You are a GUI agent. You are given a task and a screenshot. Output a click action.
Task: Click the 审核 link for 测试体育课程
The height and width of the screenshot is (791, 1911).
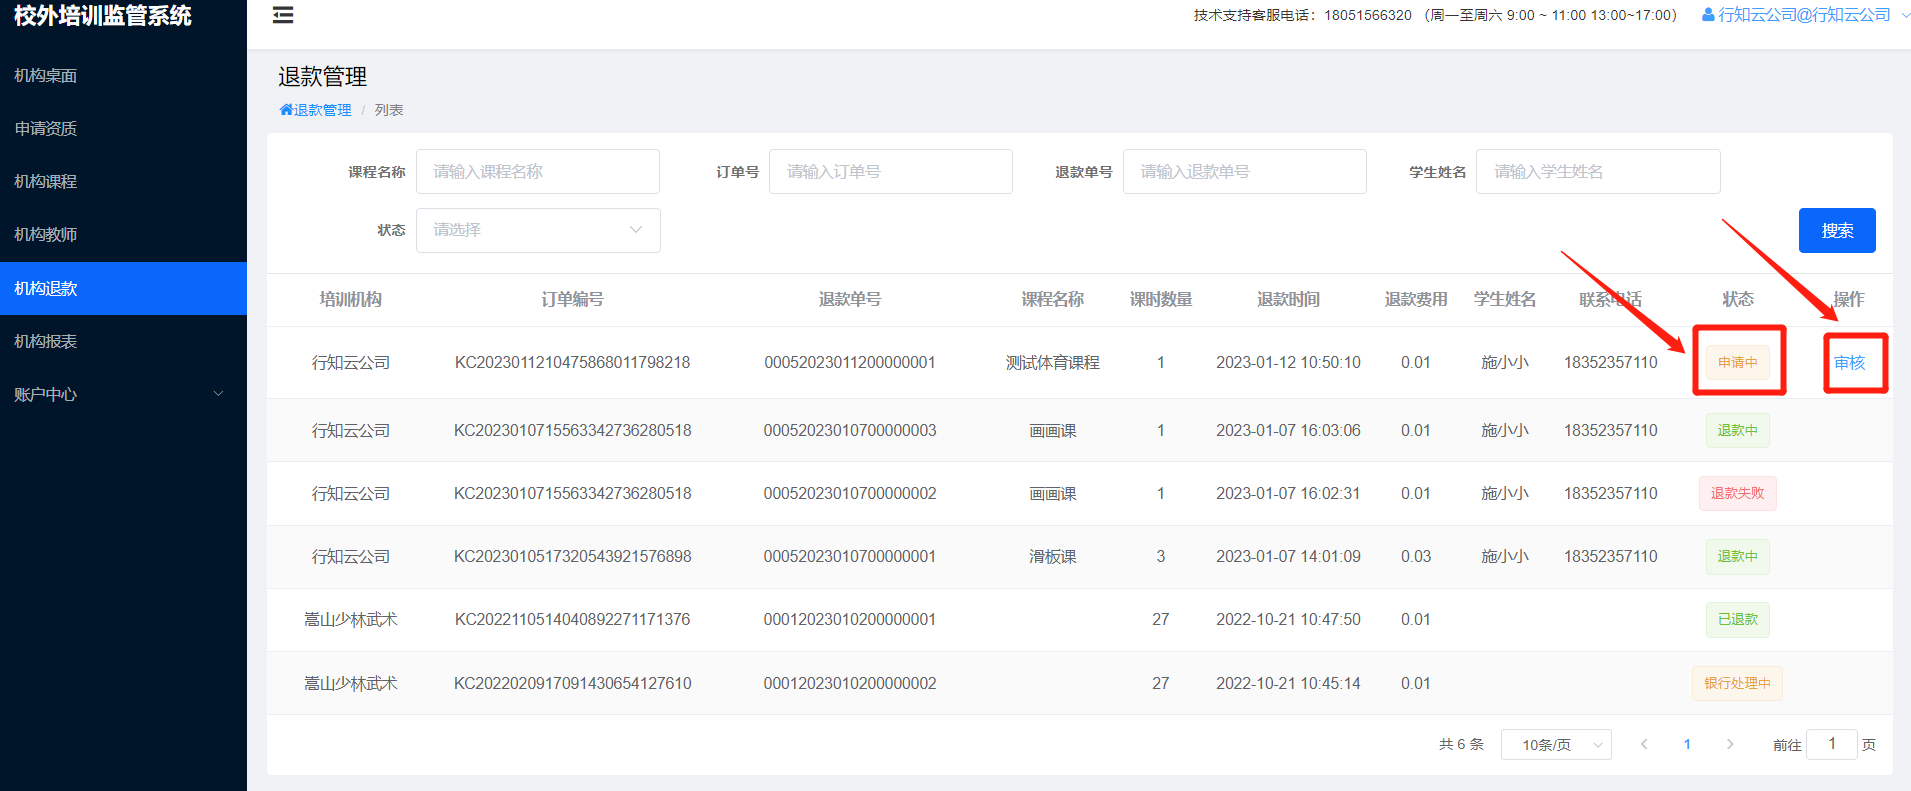[1849, 362]
